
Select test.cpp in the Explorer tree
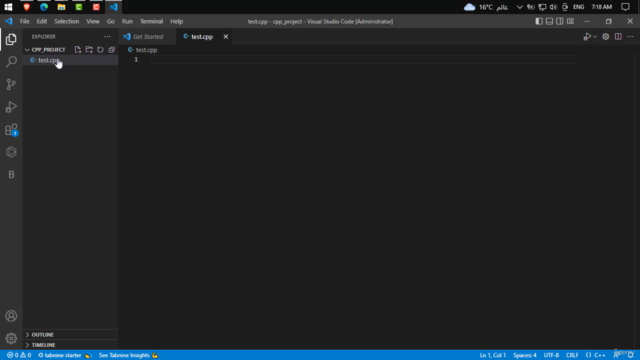[x=70, y=60]
